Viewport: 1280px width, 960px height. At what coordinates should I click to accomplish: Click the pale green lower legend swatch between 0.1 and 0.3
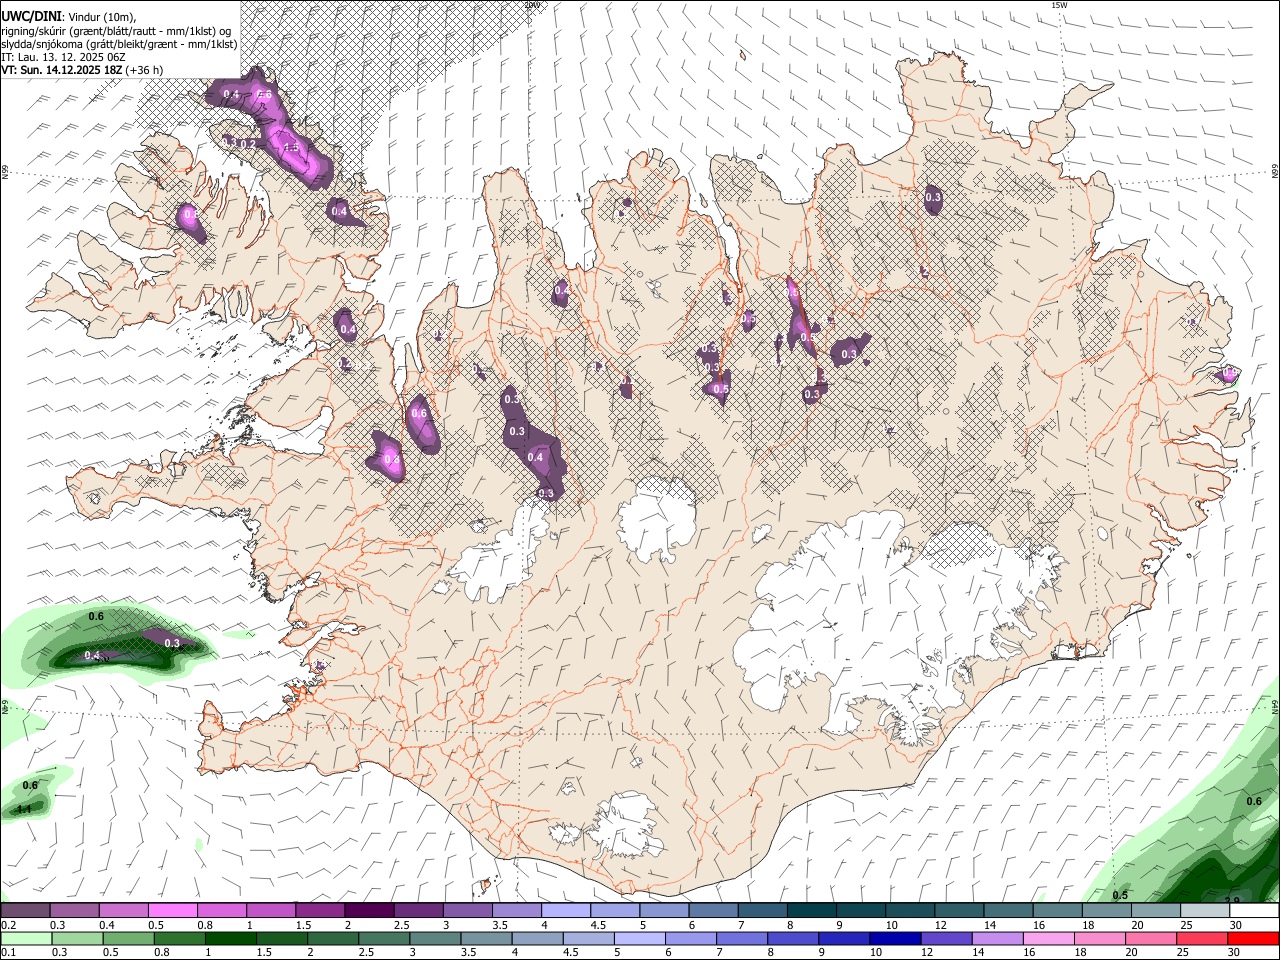(x=26, y=939)
